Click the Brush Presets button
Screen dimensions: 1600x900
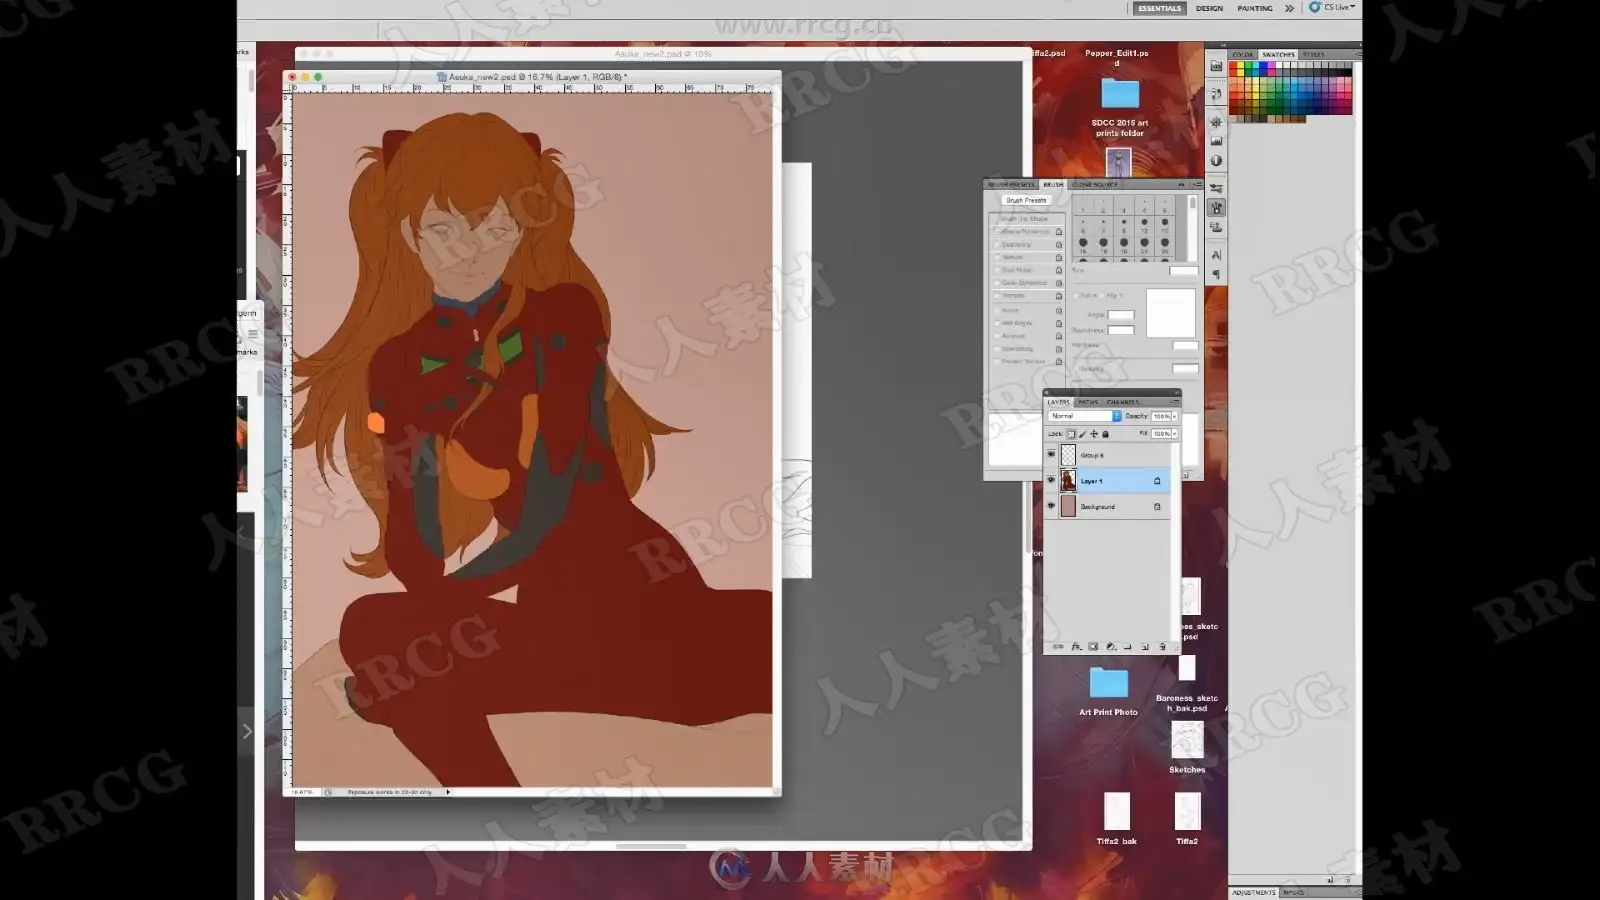tap(1026, 200)
